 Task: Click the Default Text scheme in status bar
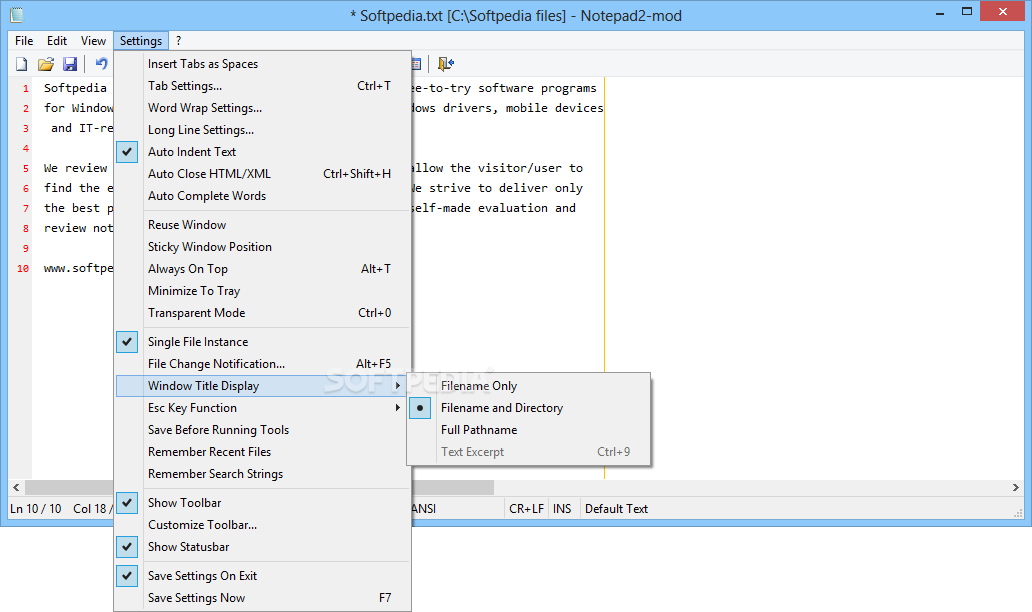pyautogui.click(x=617, y=509)
